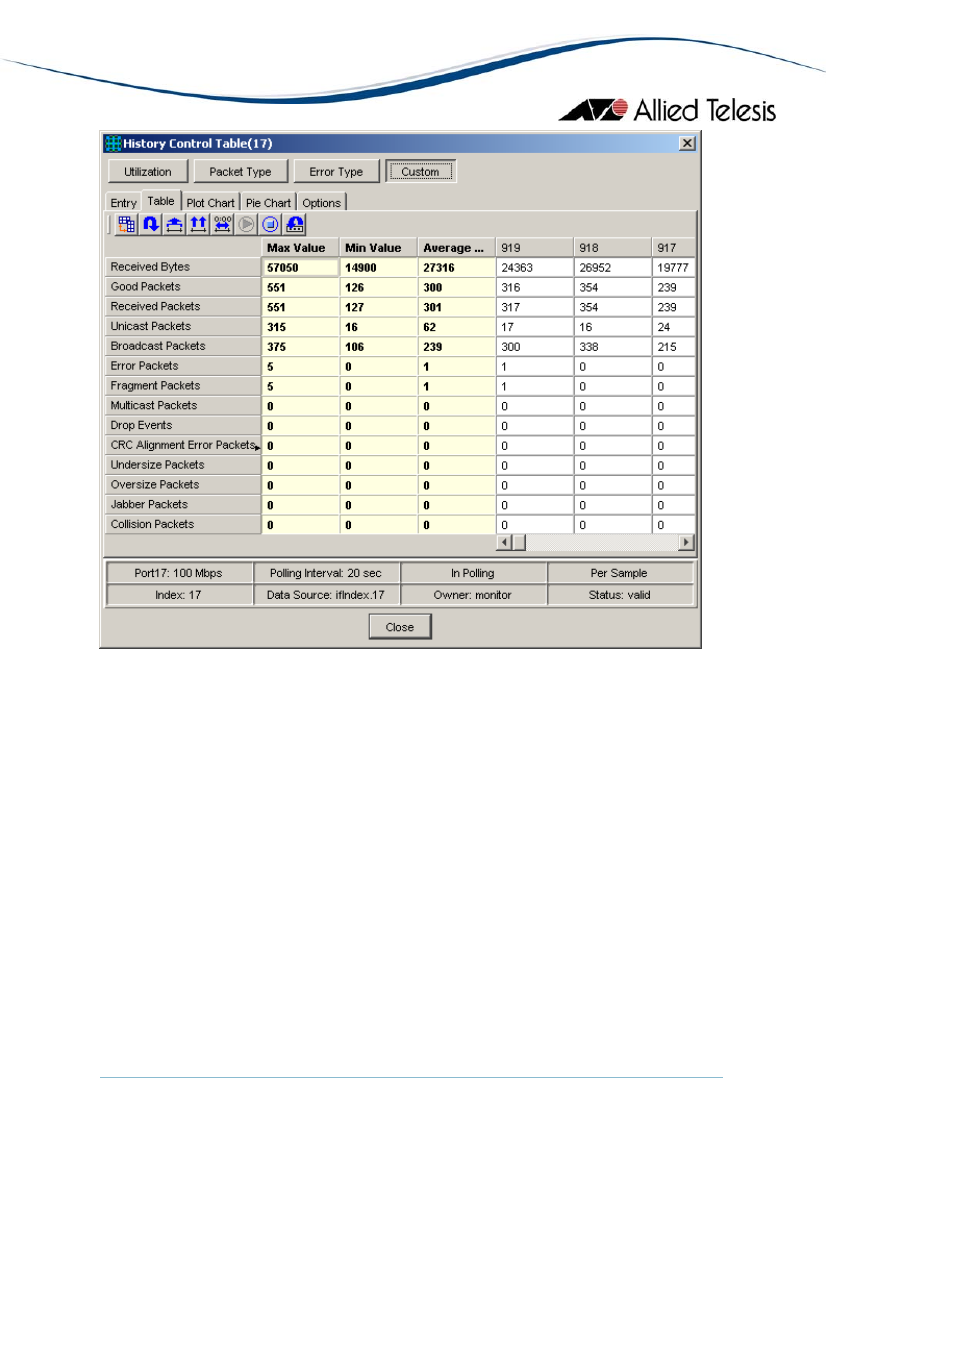
Task: Click the two up arrows toolbar icon
Action: (x=198, y=224)
